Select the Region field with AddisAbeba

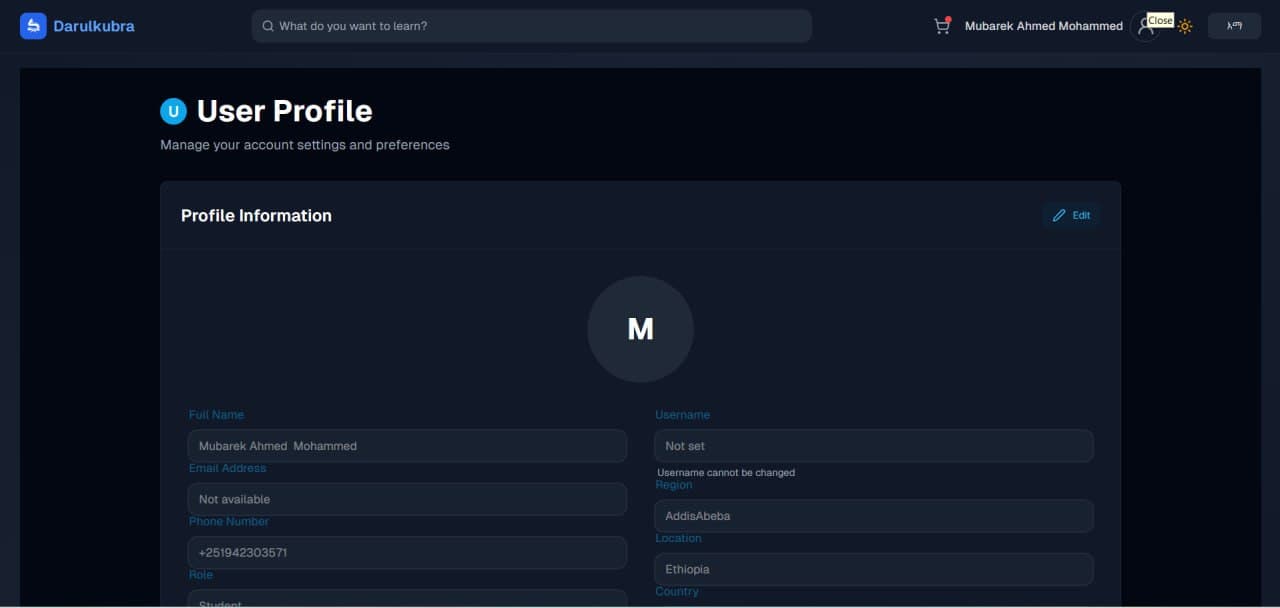click(x=873, y=516)
